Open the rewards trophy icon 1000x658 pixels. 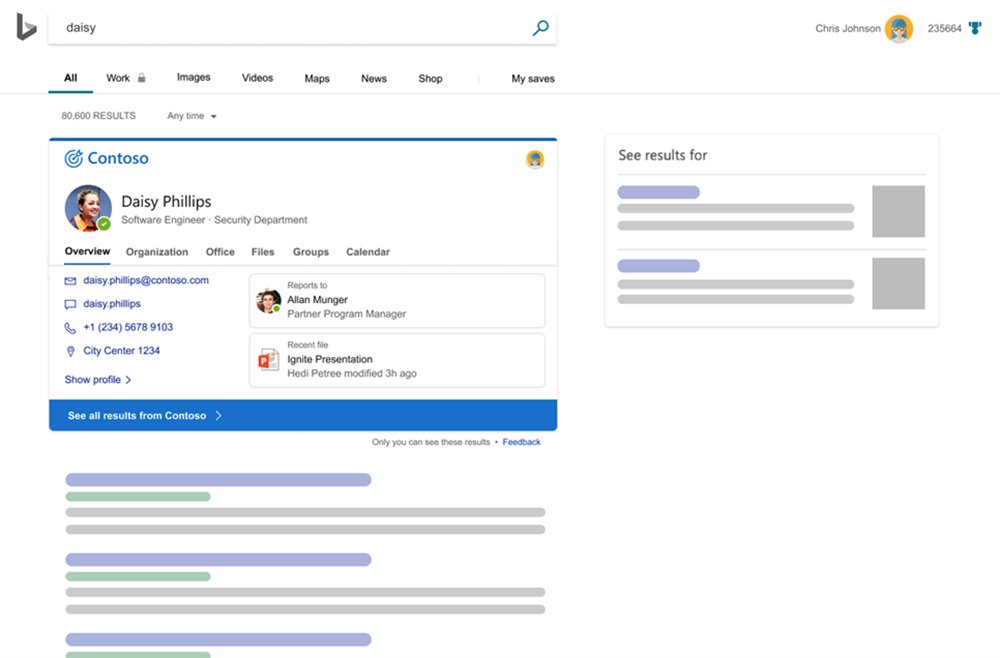click(x=975, y=28)
